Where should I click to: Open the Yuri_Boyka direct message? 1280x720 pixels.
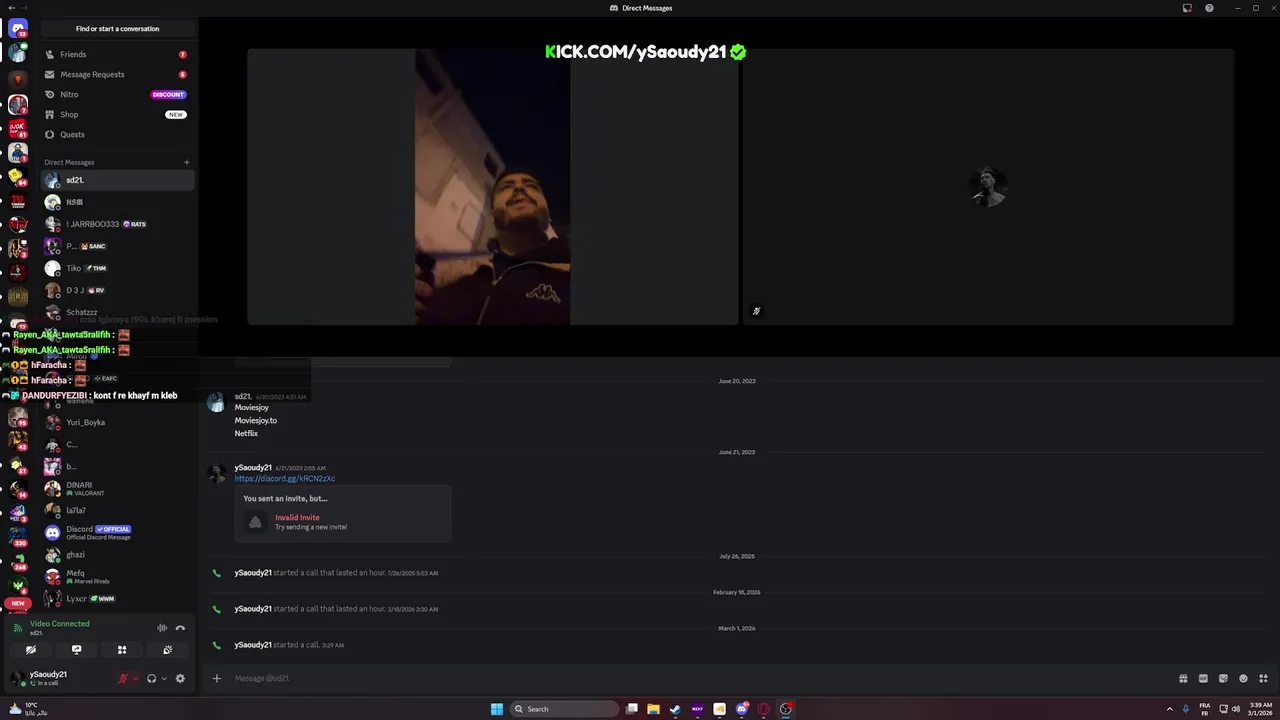click(x=117, y=422)
